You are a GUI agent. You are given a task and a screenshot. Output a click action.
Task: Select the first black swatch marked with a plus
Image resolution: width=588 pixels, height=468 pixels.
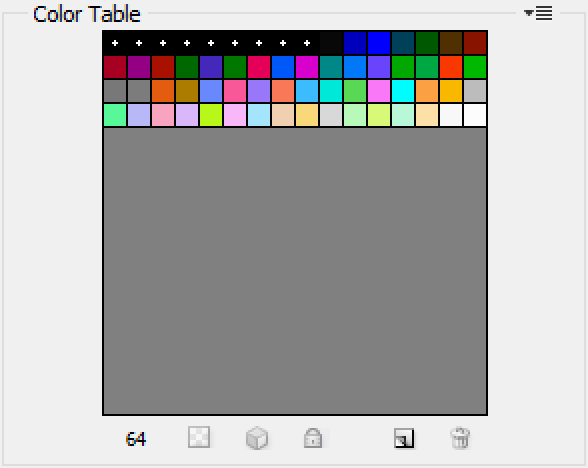[115, 43]
